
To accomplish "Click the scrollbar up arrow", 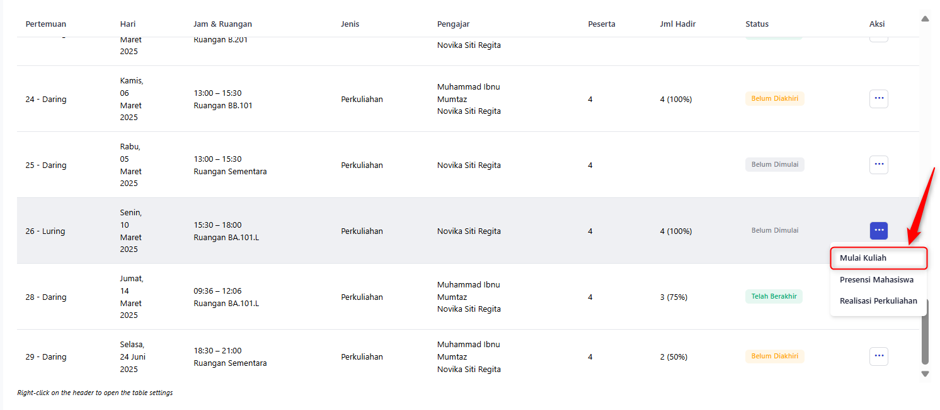I will tap(925, 18).
